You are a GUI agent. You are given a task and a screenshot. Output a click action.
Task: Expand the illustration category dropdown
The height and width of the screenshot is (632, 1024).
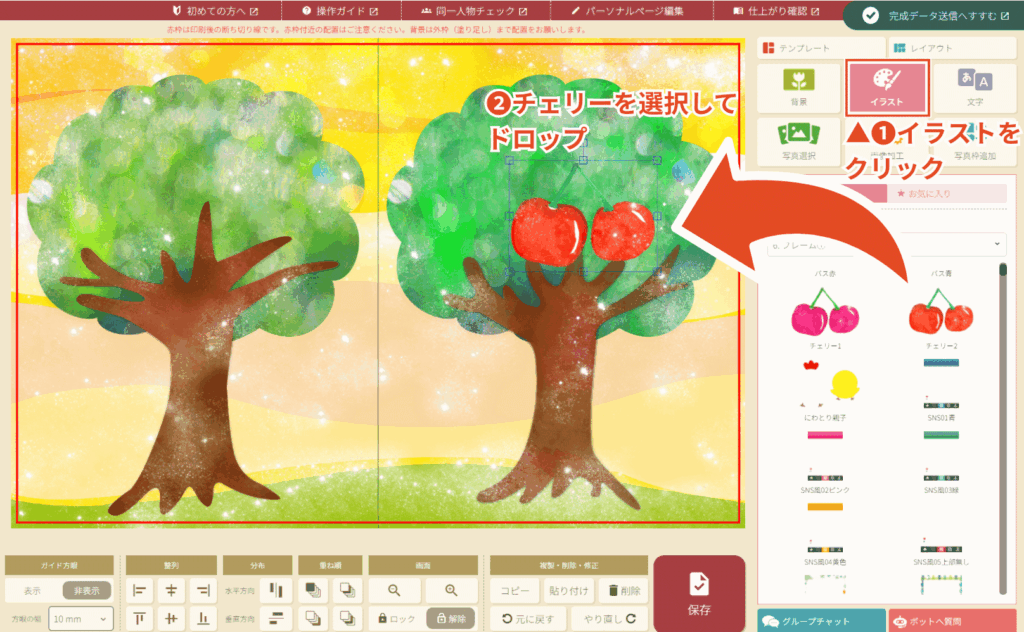tap(884, 244)
